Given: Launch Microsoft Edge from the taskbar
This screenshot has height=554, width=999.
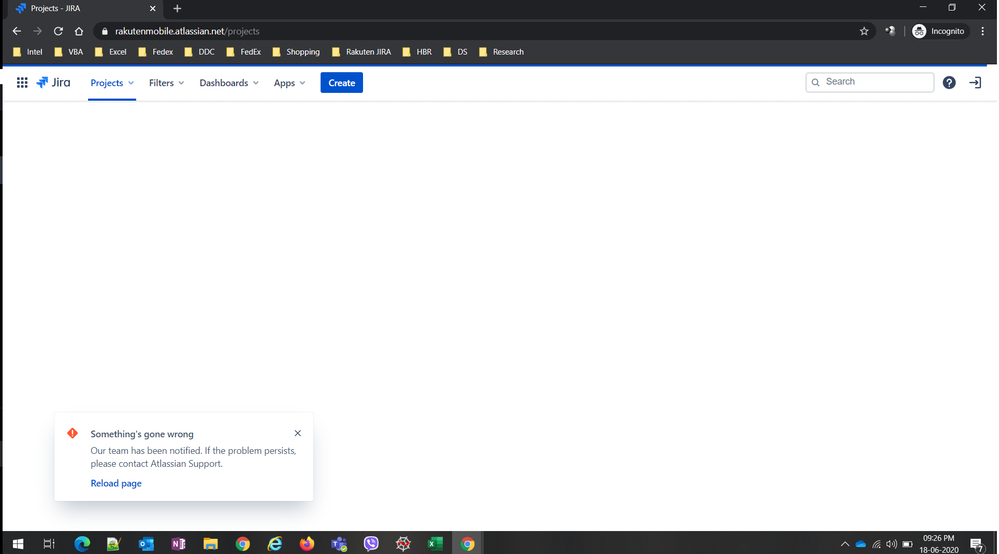Looking at the screenshot, I should click(x=82, y=543).
